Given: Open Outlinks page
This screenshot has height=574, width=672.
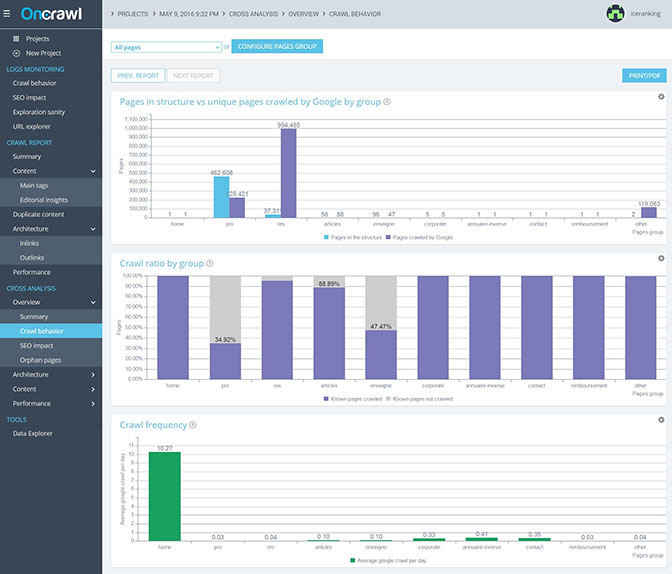Looking at the screenshot, I should tap(32, 258).
